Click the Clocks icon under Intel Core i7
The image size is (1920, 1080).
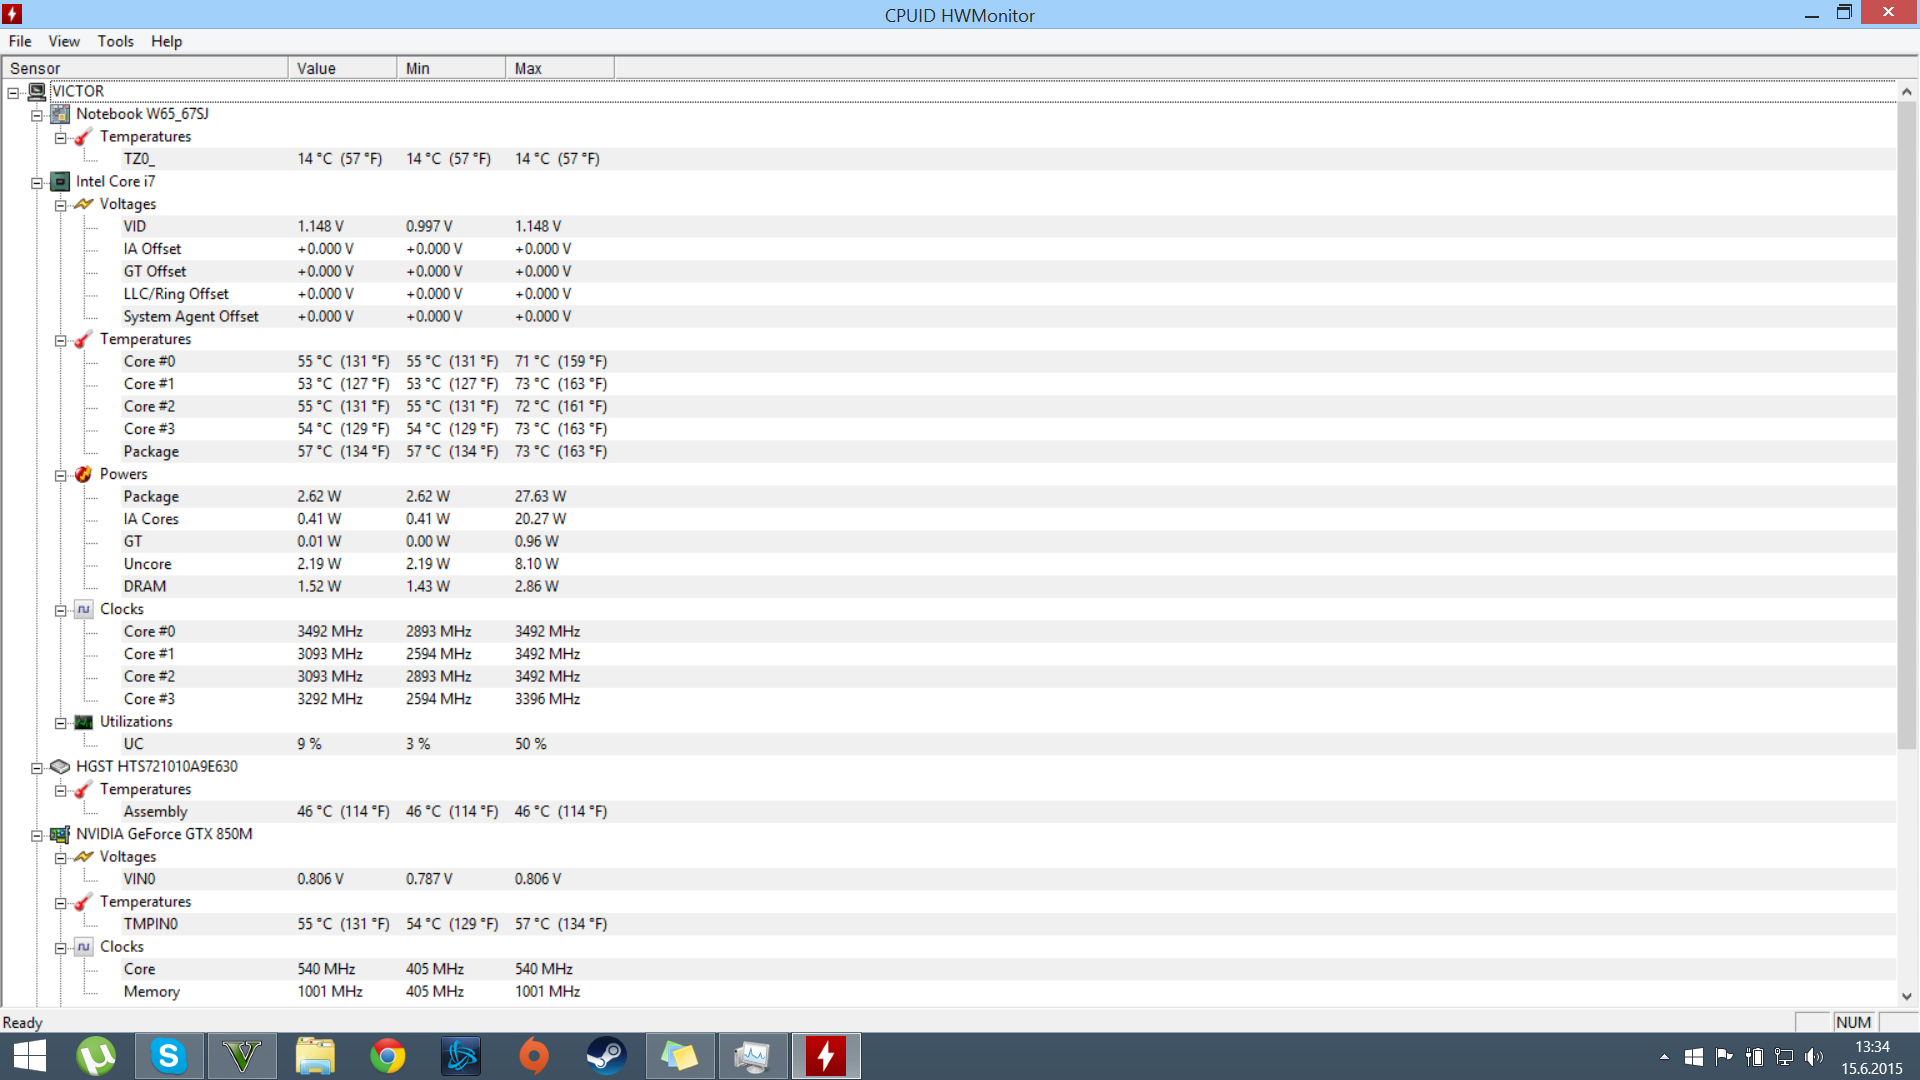click(84, 609)
